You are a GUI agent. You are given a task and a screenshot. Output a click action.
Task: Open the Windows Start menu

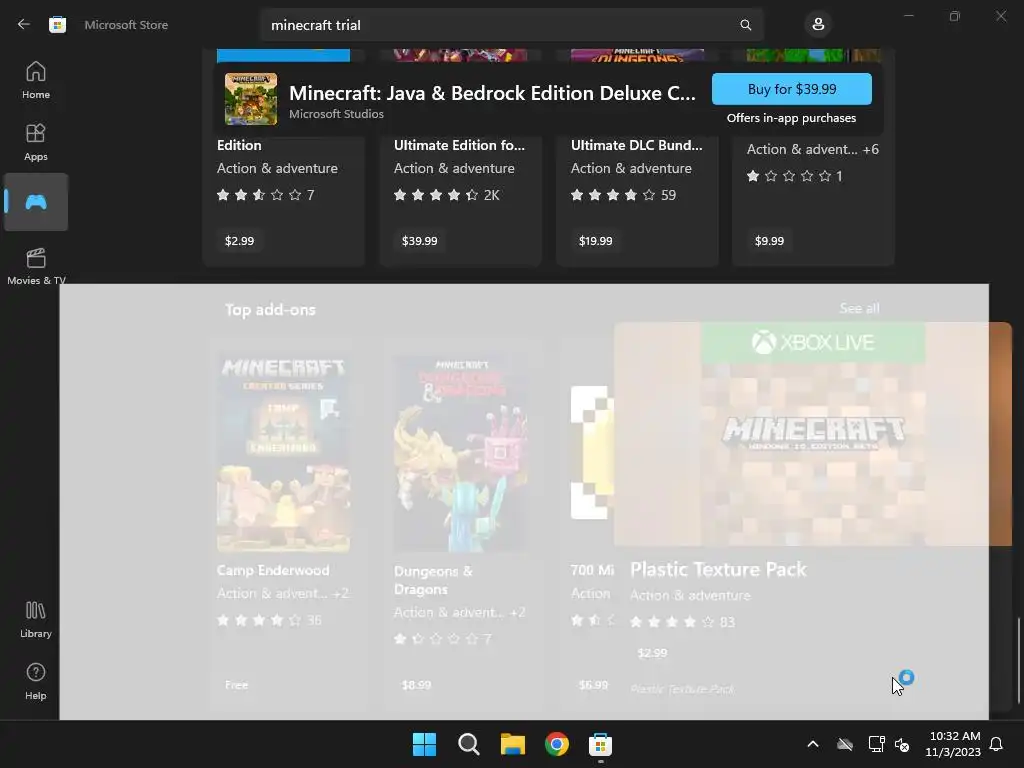[x=424, y=744]
